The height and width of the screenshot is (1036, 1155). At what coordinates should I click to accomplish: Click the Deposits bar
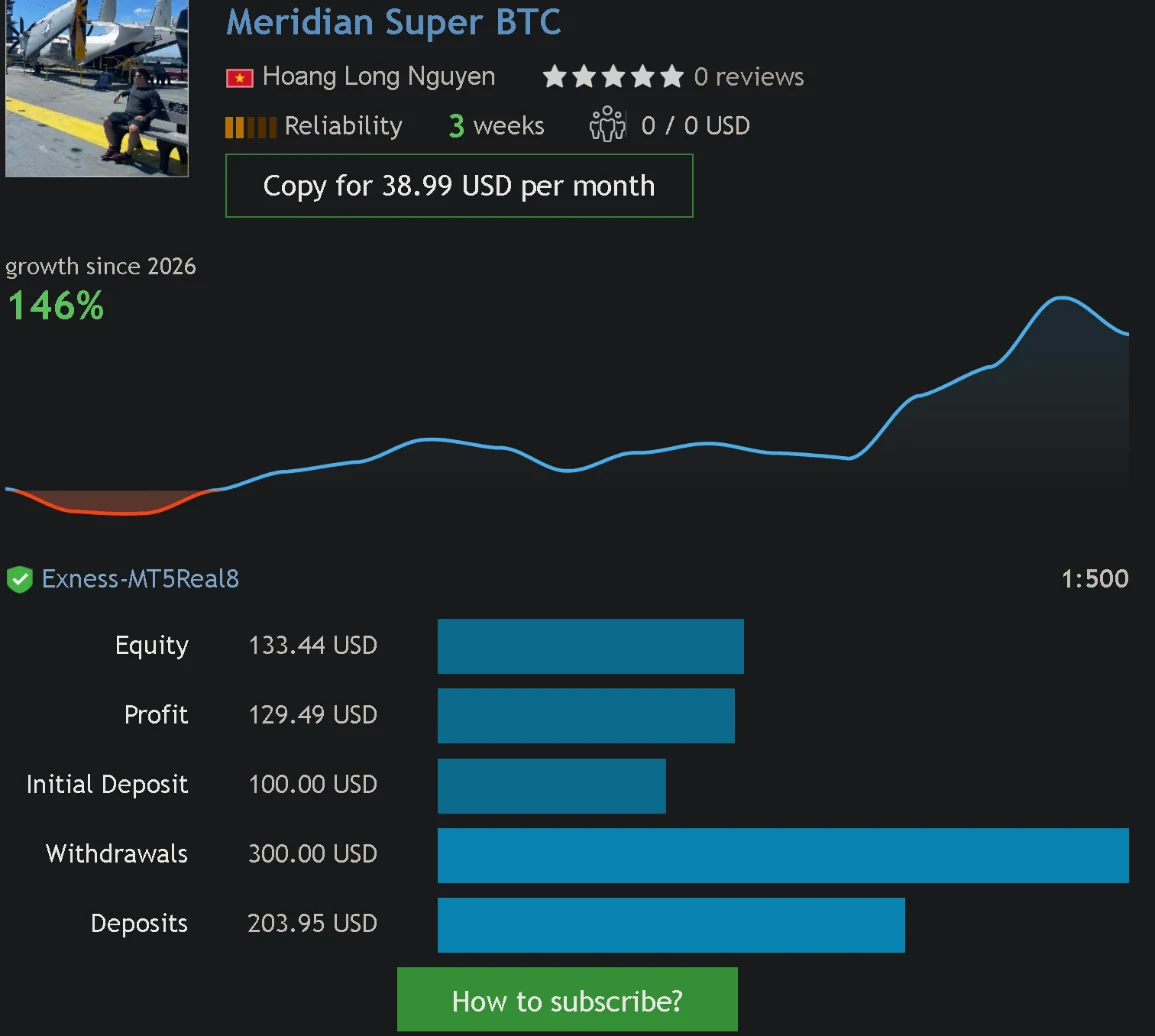pyautogui.click(x=671, y=925)
